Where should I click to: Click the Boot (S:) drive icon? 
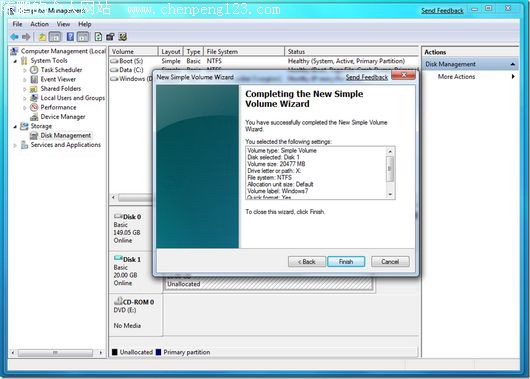click(114, 61)
